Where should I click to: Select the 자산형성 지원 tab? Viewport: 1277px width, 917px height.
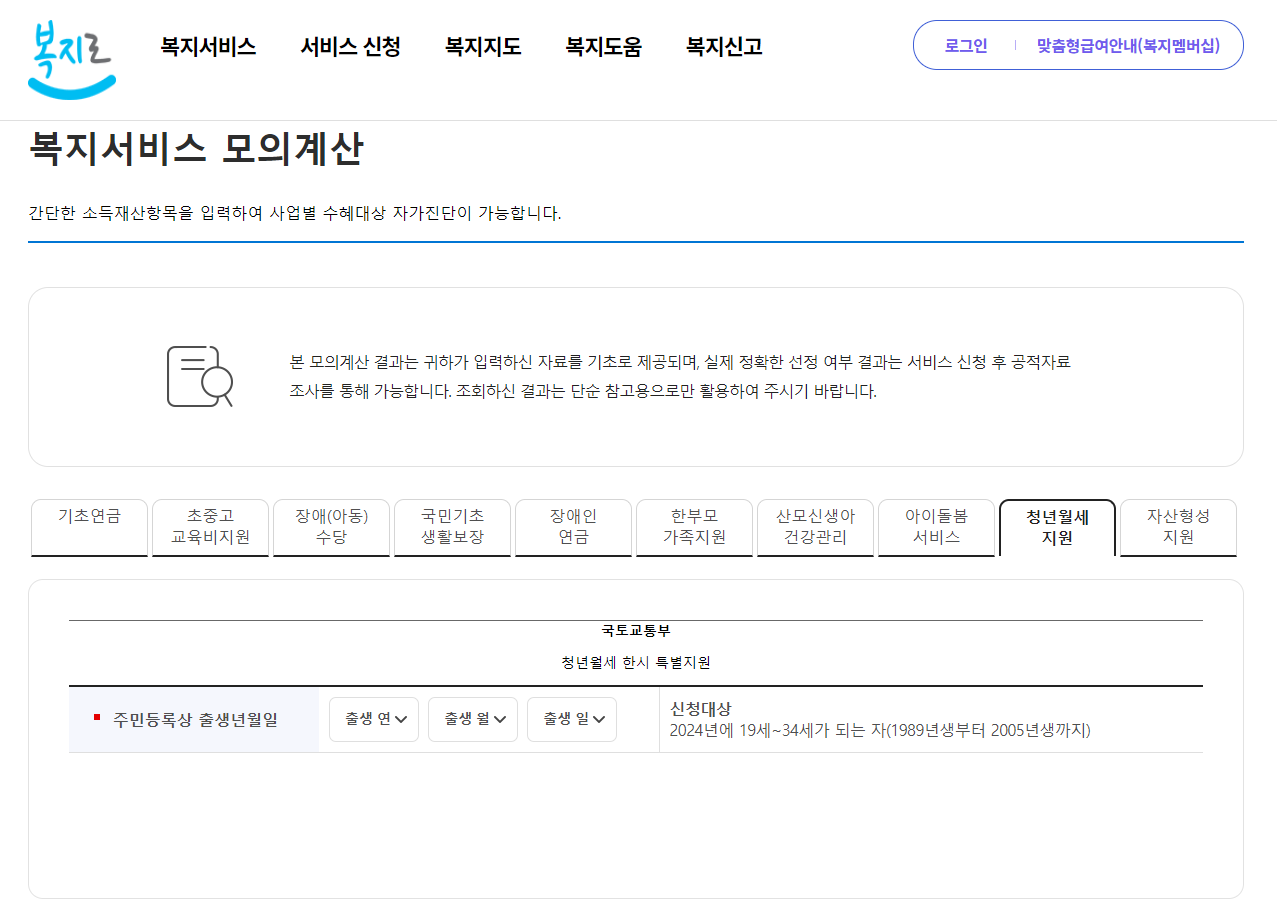[1179, 527]
